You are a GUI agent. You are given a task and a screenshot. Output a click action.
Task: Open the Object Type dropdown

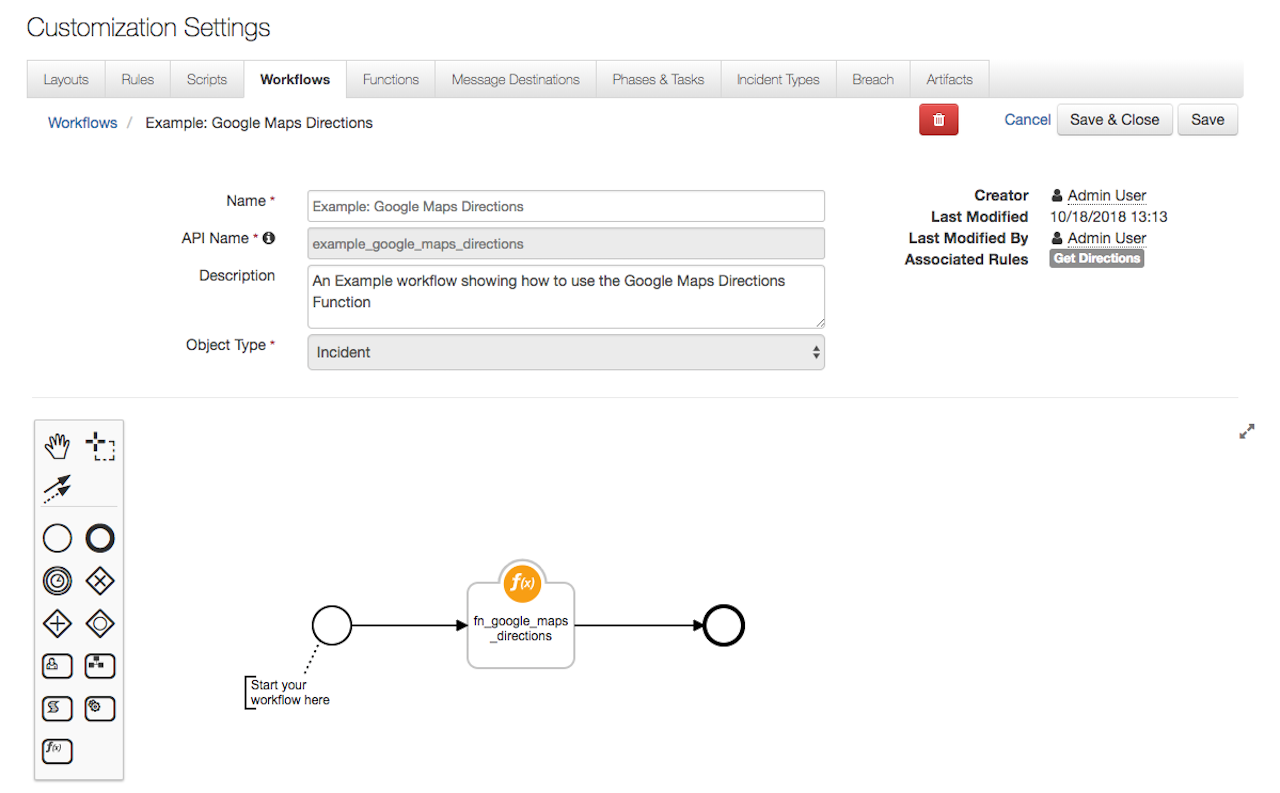566,352
